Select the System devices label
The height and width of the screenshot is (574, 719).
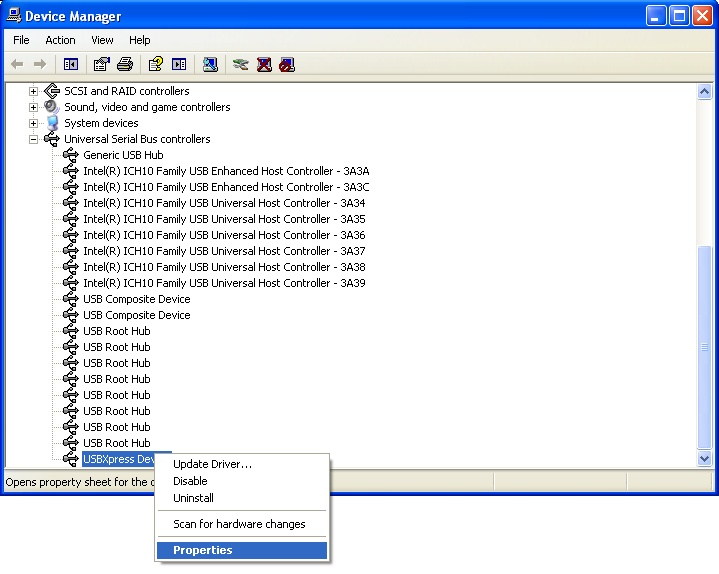click(101, 123)
